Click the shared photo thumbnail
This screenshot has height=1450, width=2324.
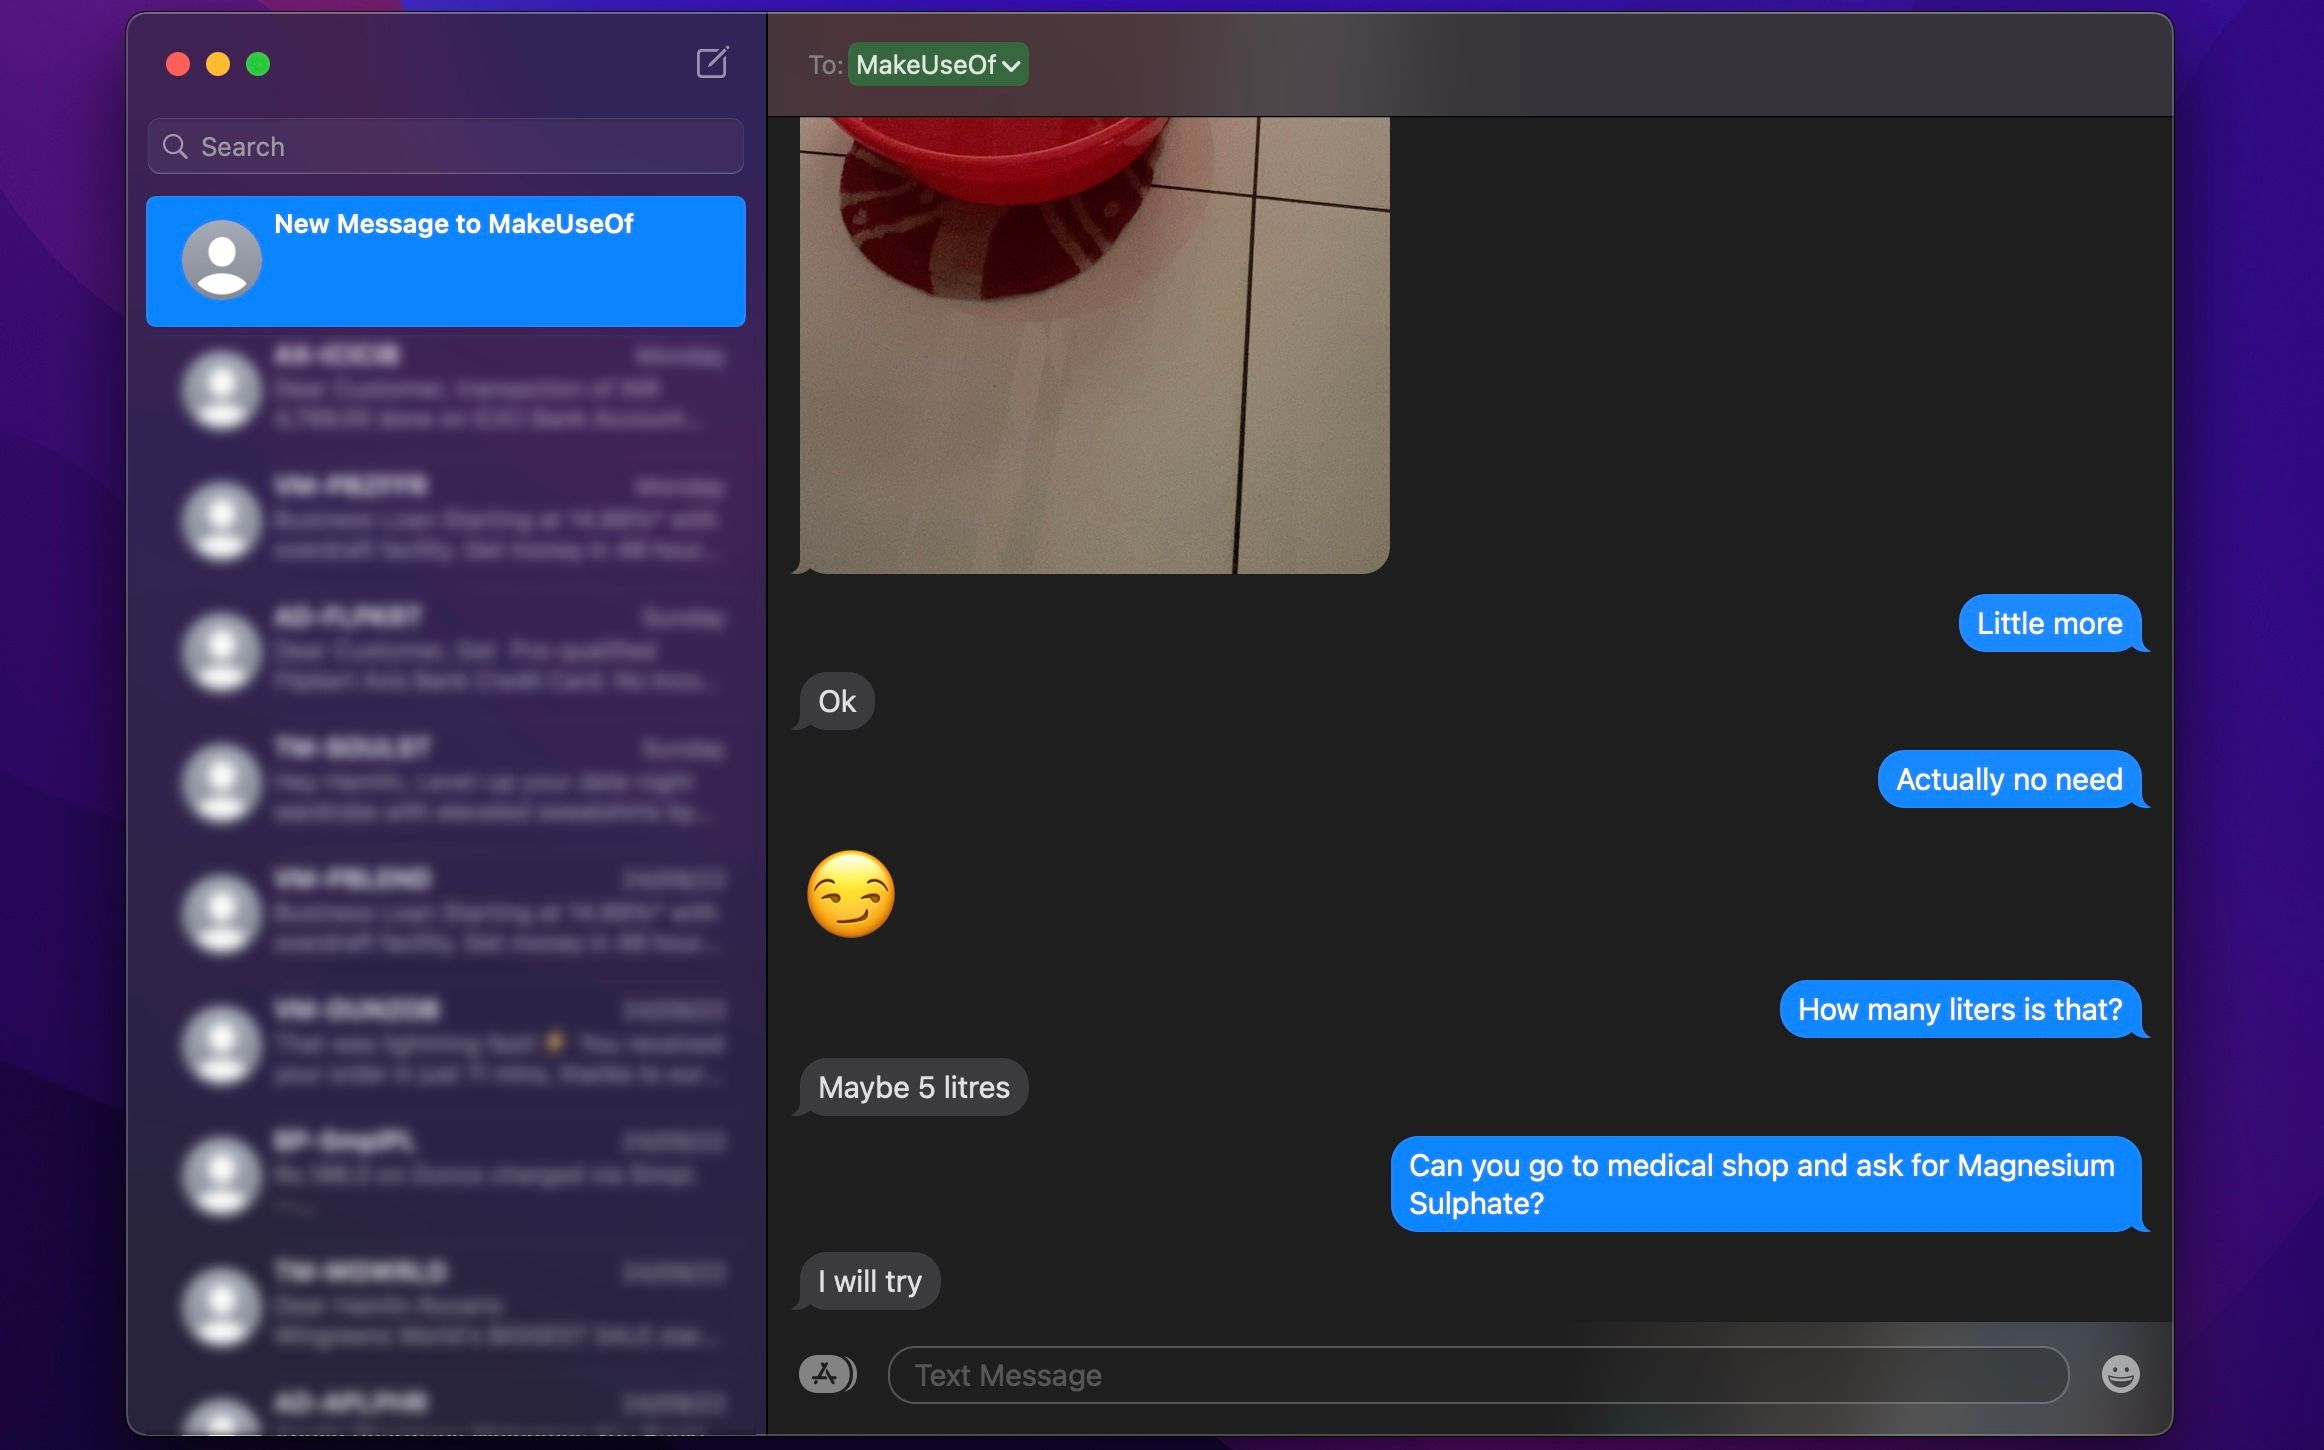click(x=1094, y=344)
